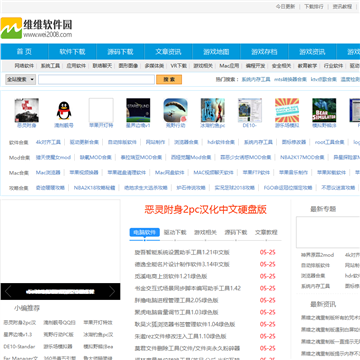Click the featured slideshow image area

60,241
